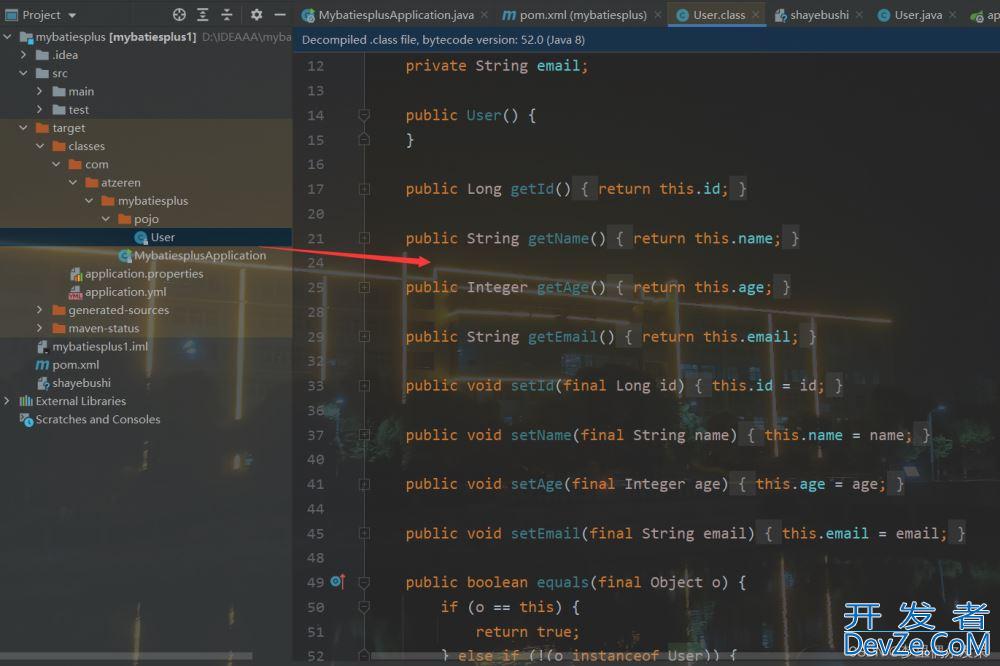Collapse the src folder
1000x666 pixels.
coord(24,73)
